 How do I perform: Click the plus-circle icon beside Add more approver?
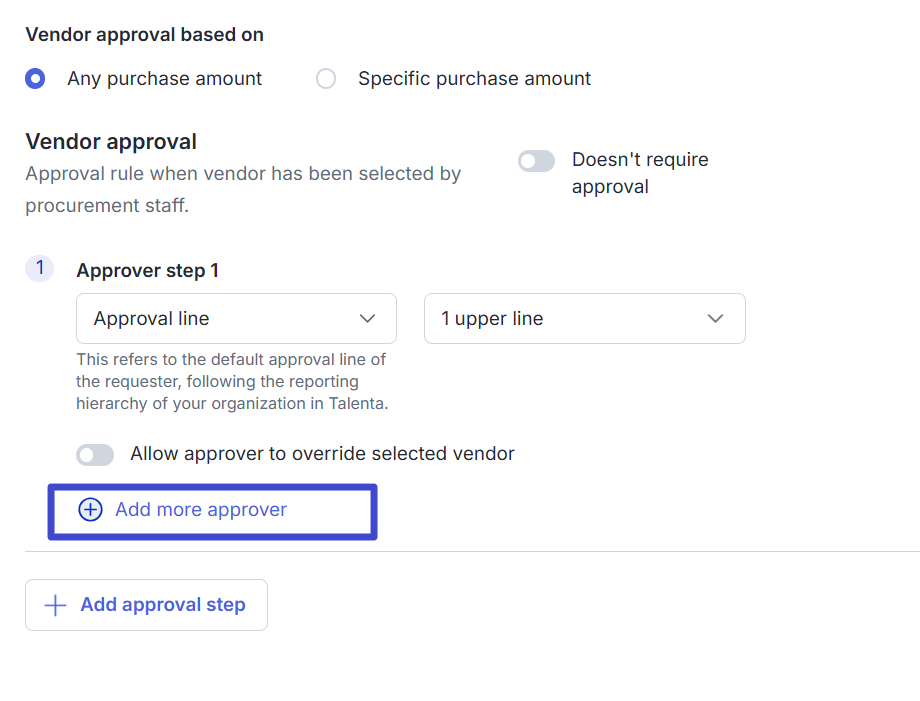tap(90, 510)
